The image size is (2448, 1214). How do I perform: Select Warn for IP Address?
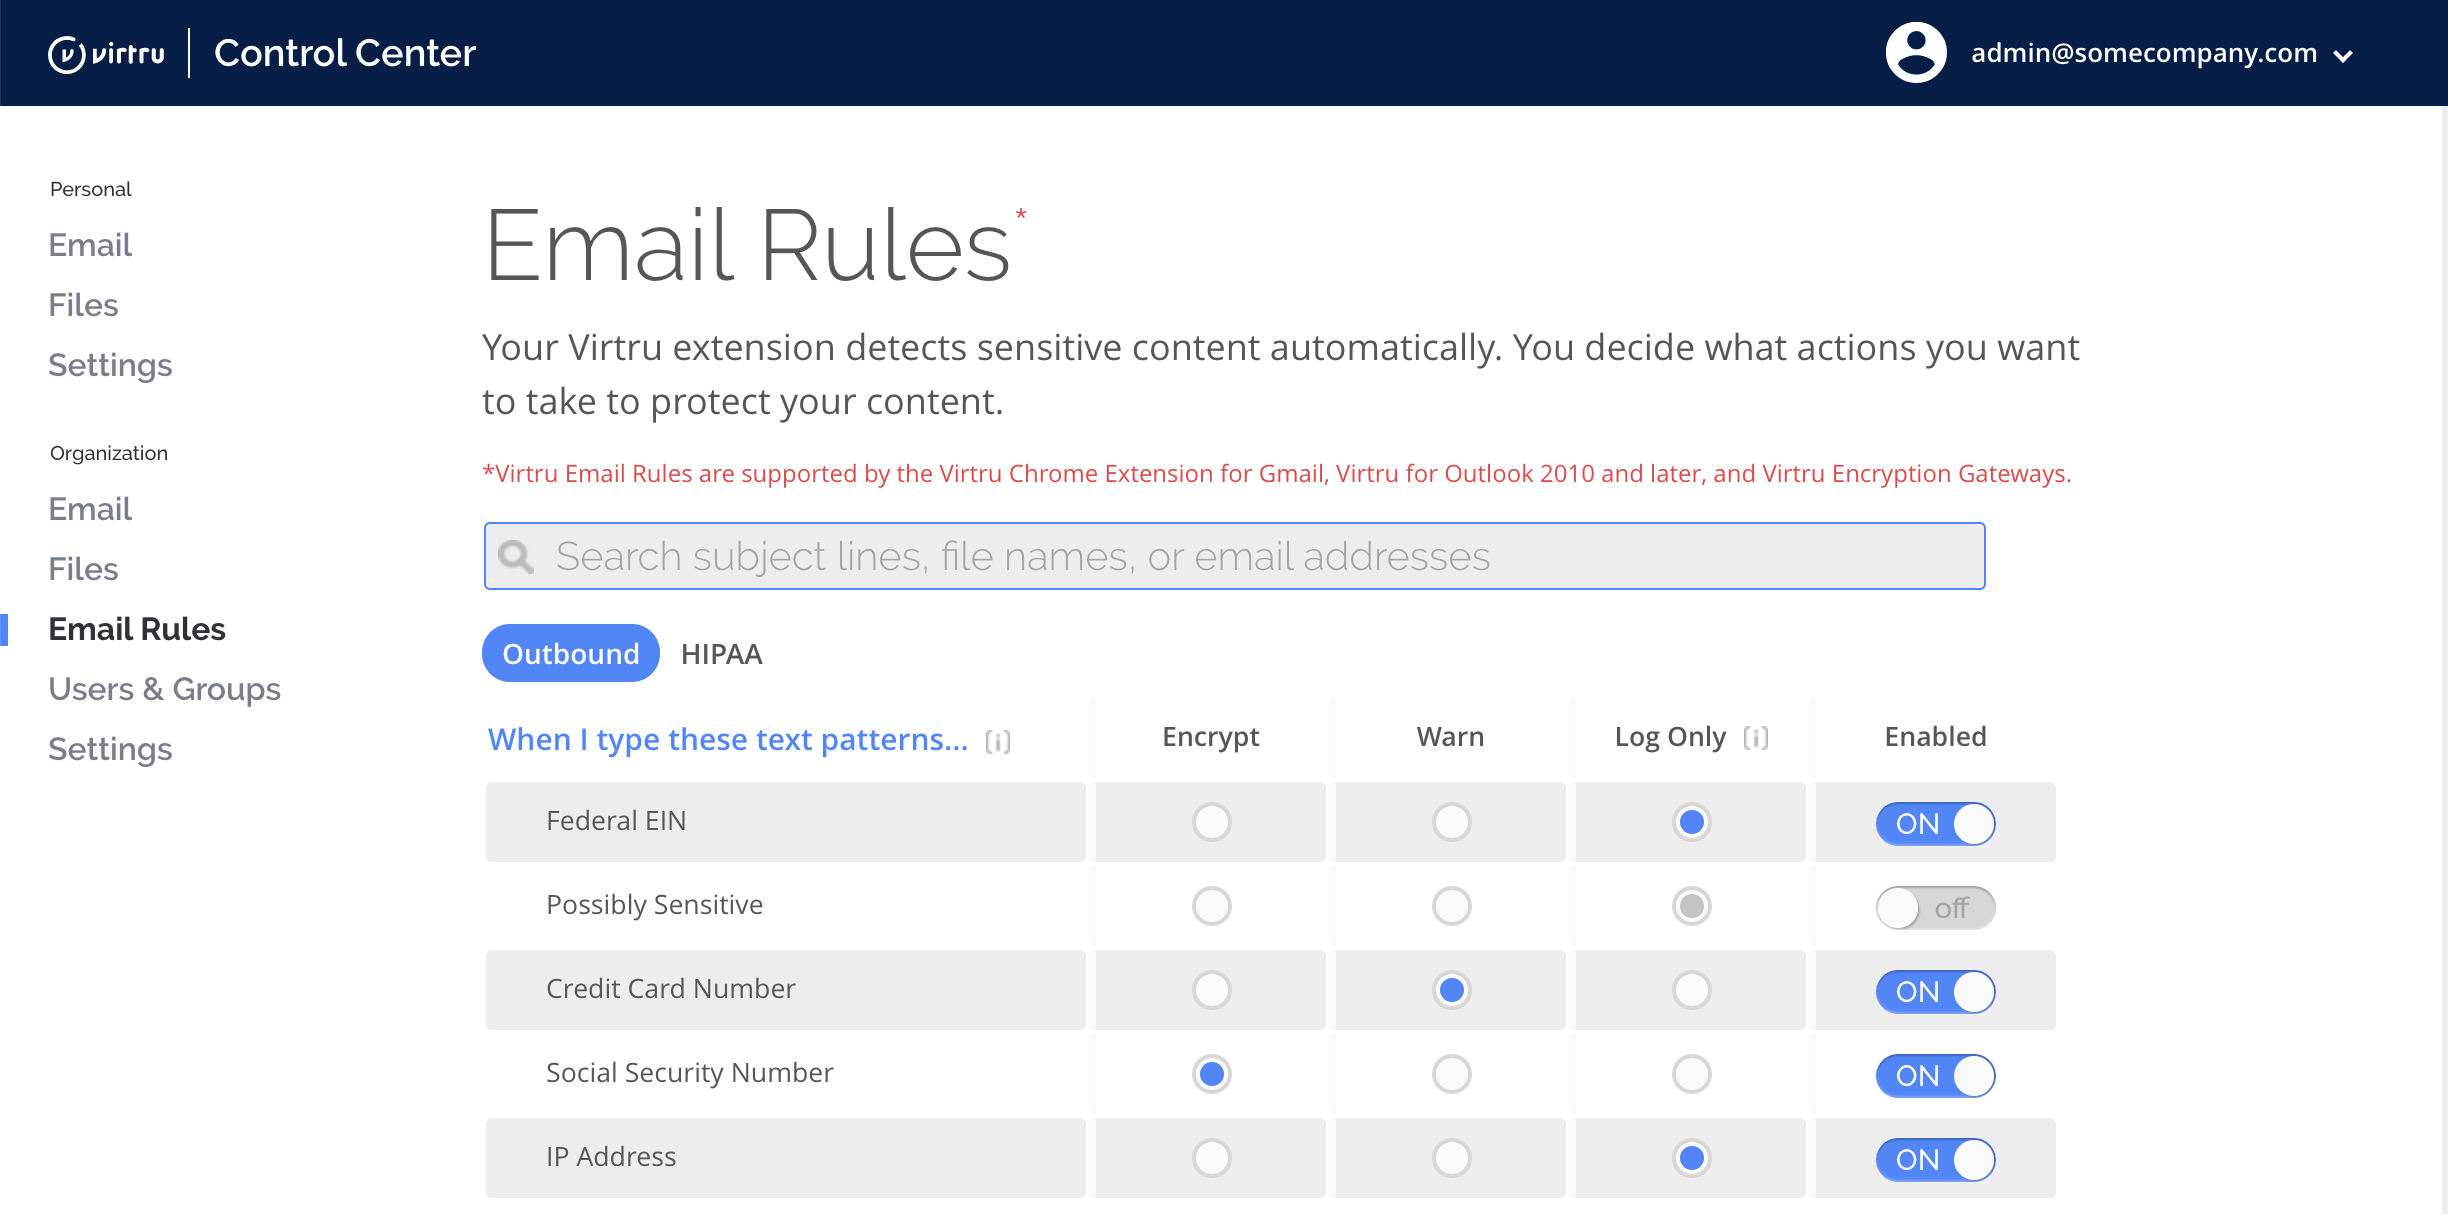pyautogui.click(x=1451, y=1158)
